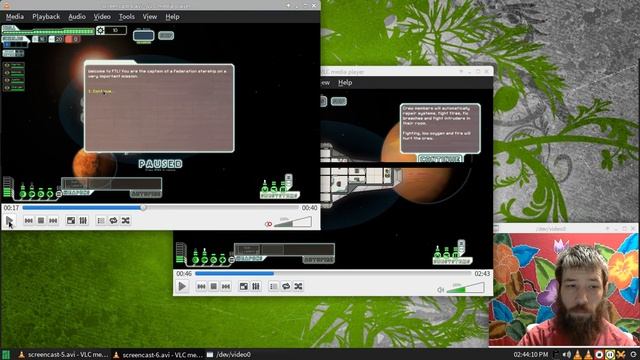Viewport: 640px width, 360px height.
Task: Click total time 02:43 in screencast-6 window
Action: point(482,273)
